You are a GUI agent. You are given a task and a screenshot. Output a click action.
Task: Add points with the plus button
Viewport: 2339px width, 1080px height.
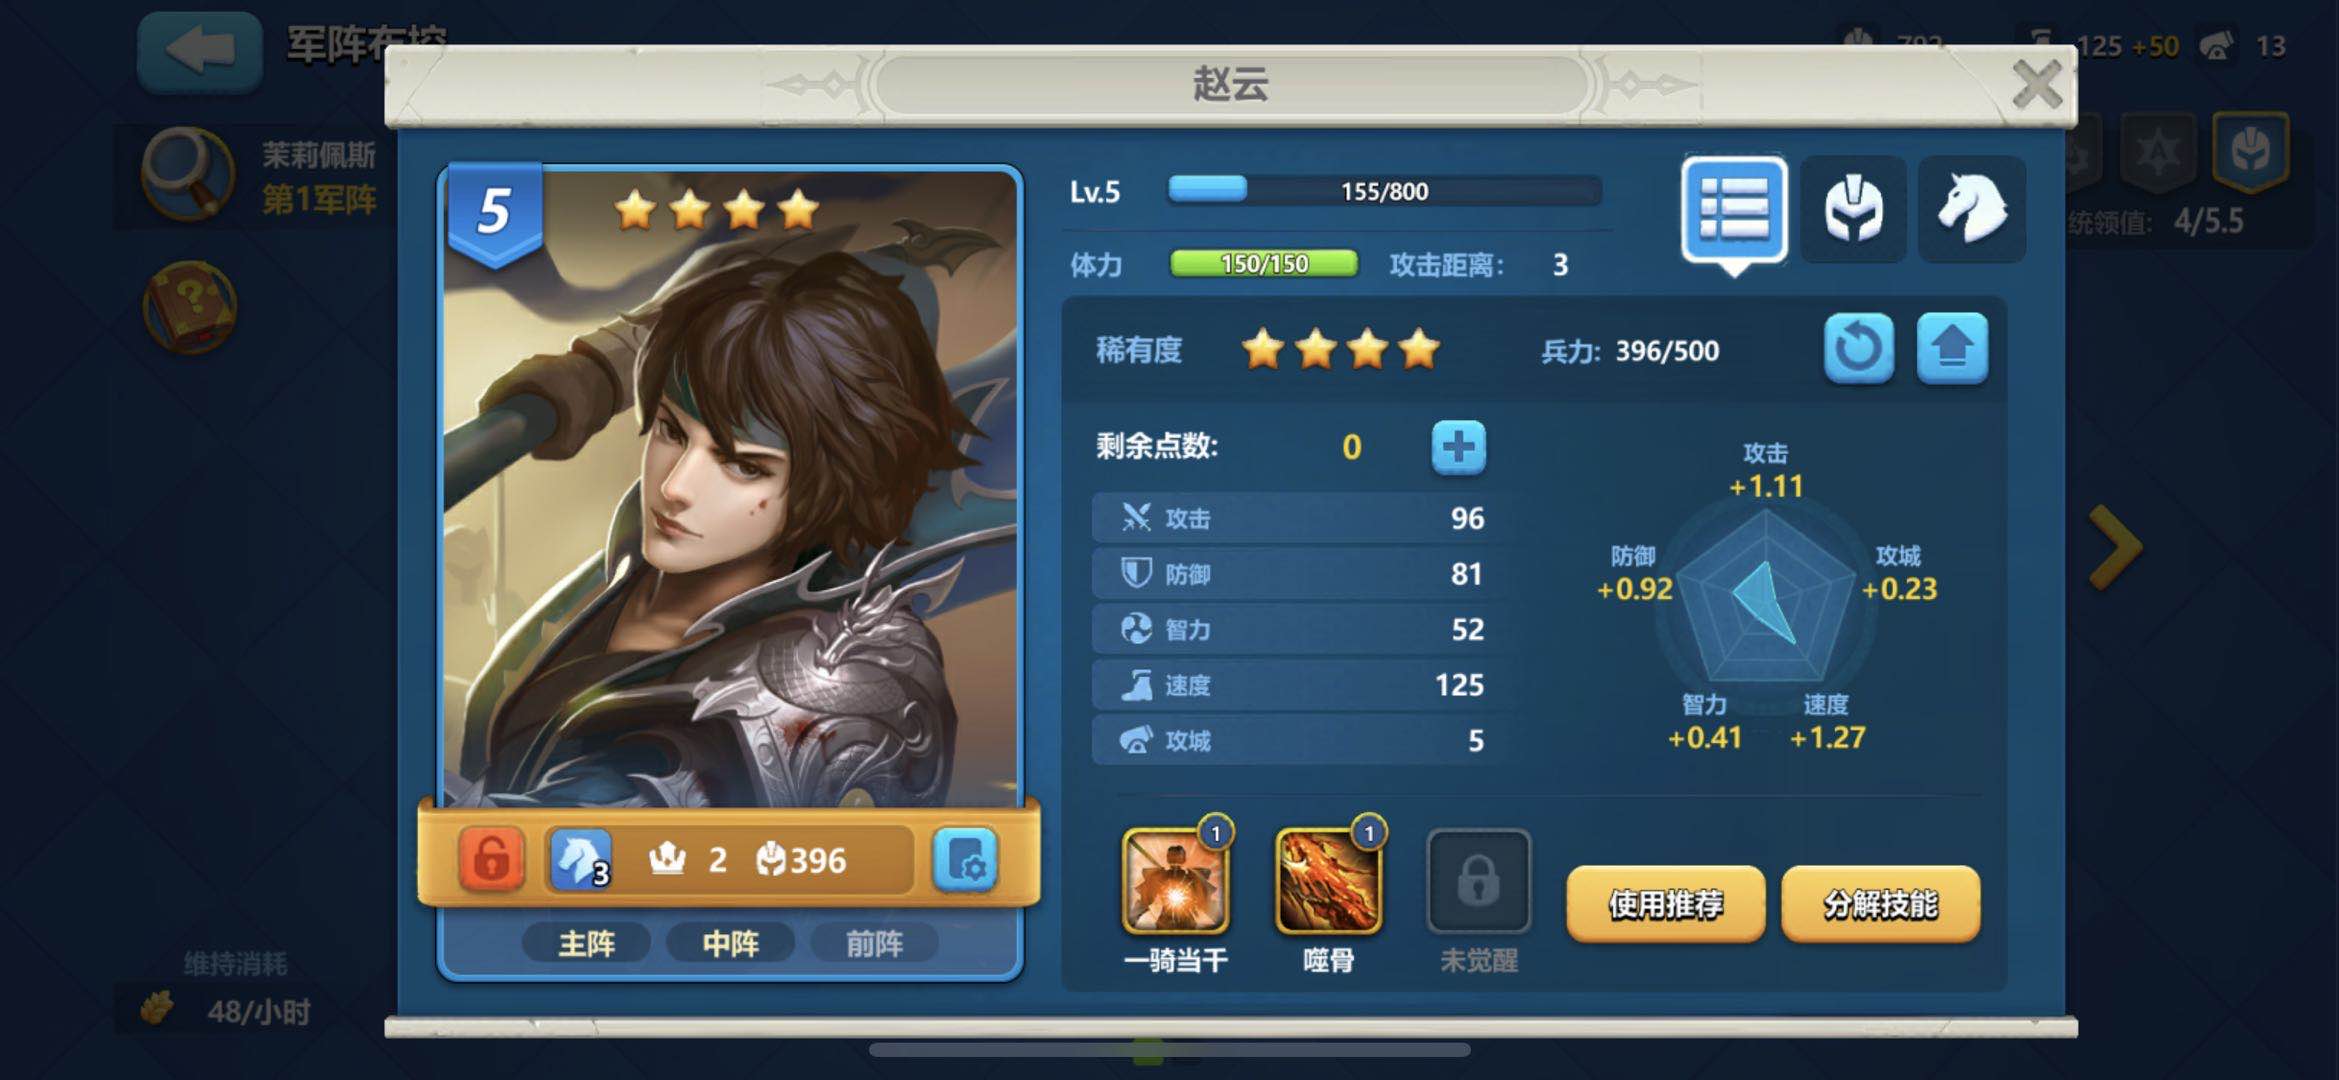(x=1458, y=447)
